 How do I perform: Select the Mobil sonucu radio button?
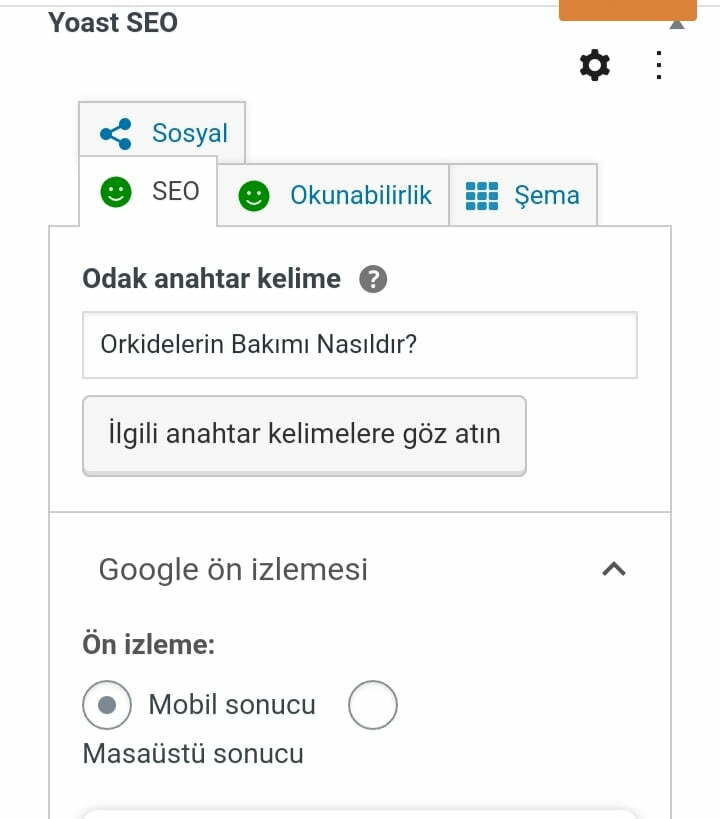pyautogui.click(x=107, y=705)
